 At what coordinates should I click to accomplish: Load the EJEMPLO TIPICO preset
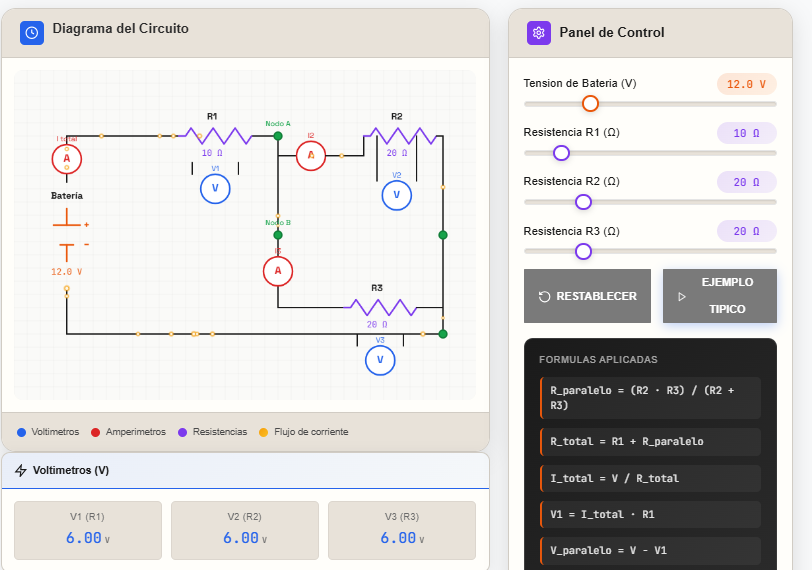pos(719,296)
